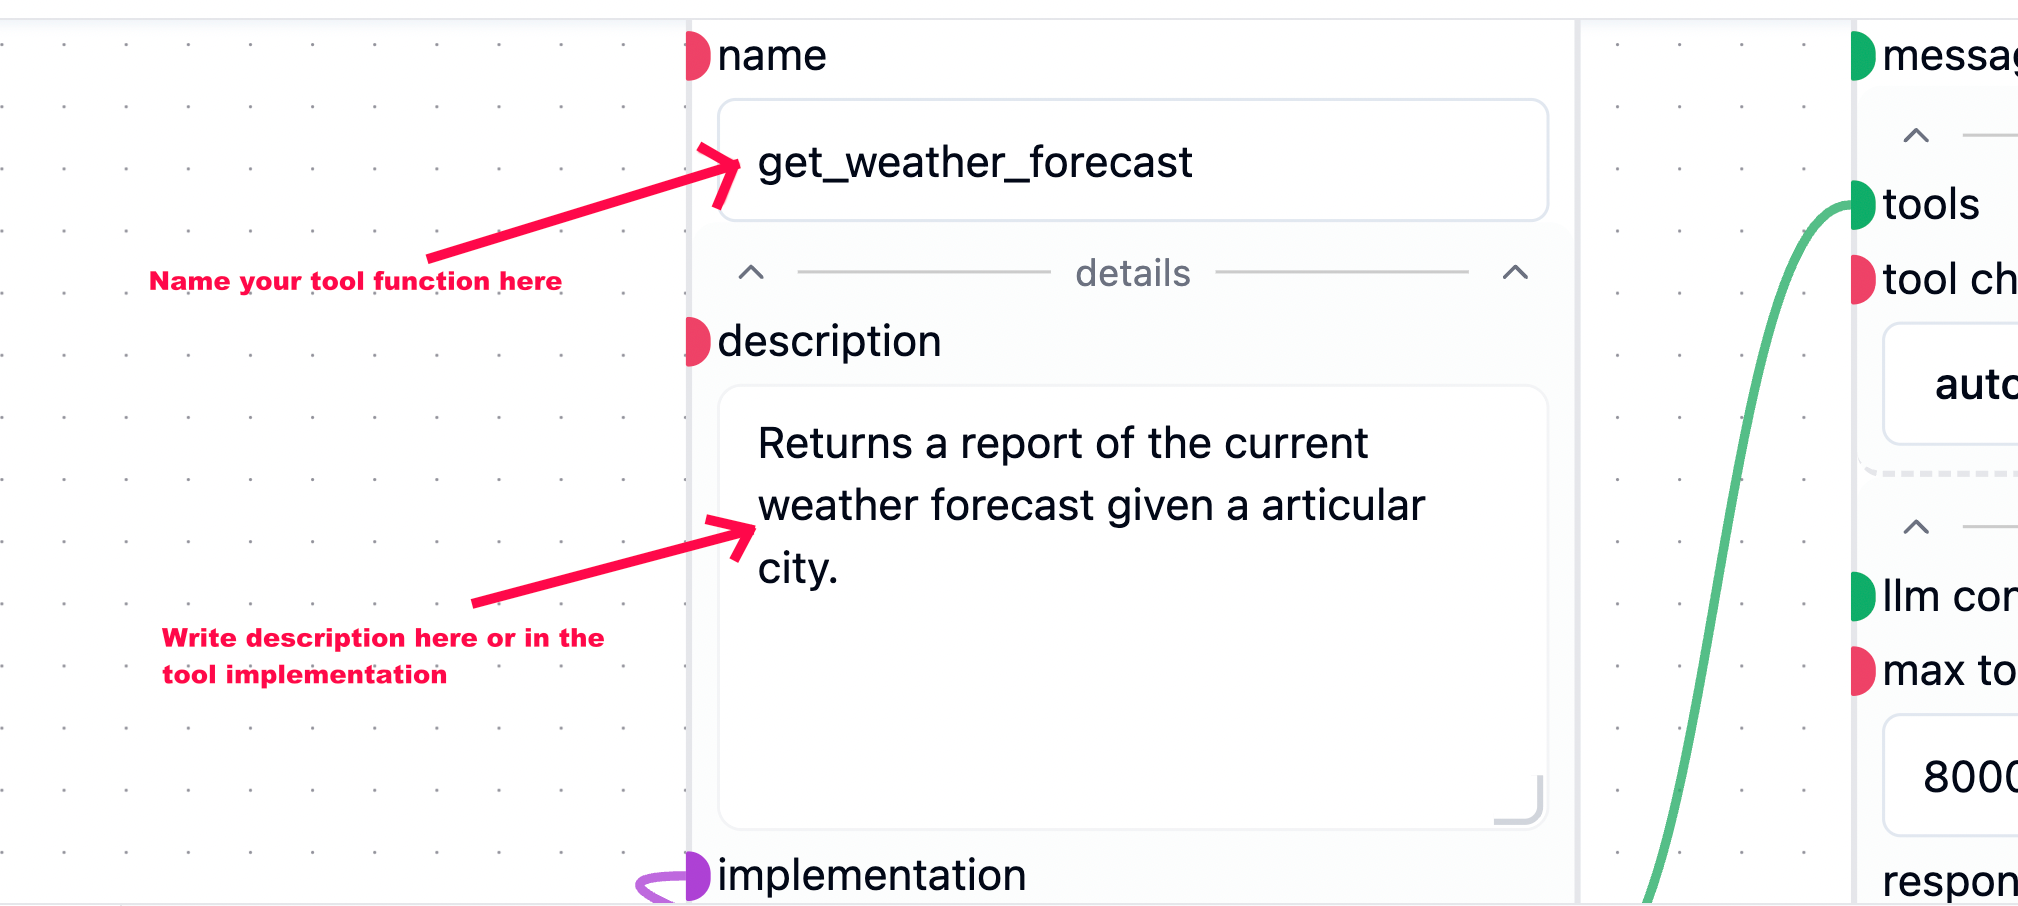Click the green tools input port
This screenshot has width=2018, height=906.
pyautogui.click(x=1861, y=205)
